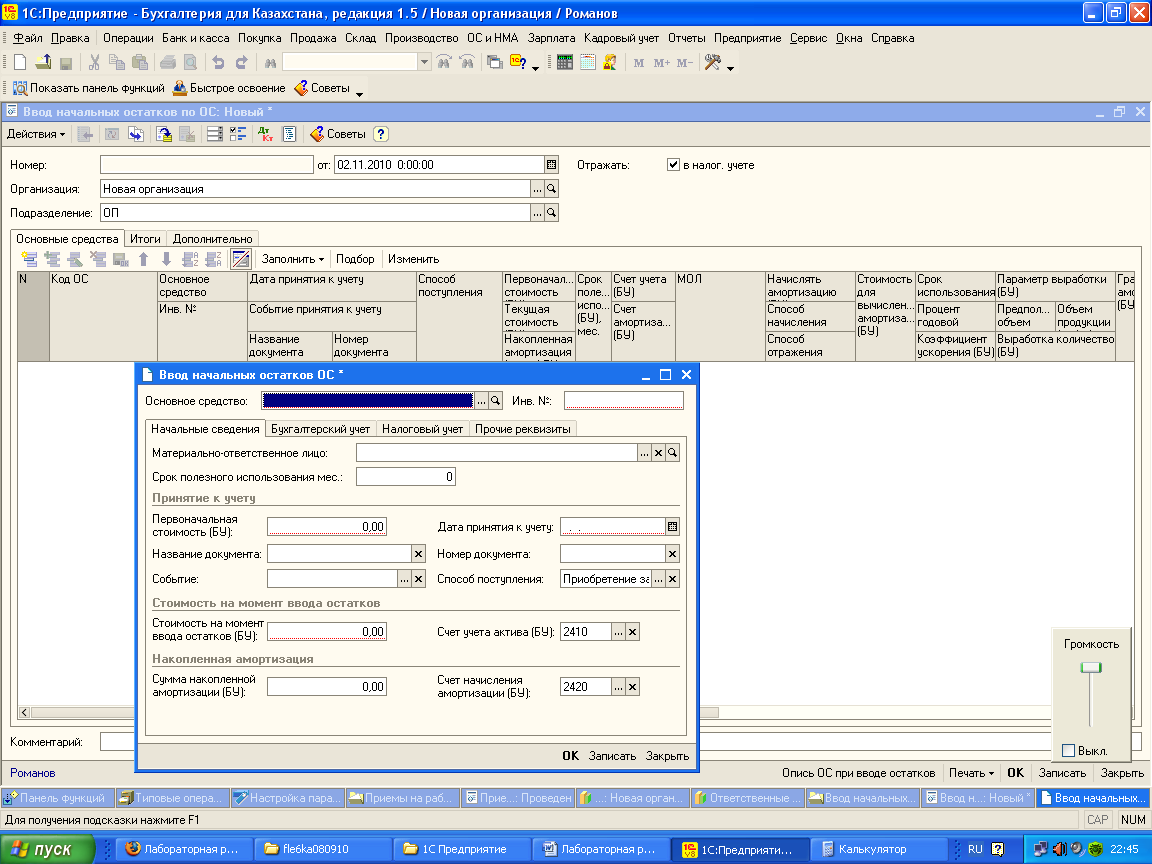Viewport: 1152px width, 864px height.
Task: Click the 1C help question icon
Action: point(518,63)
